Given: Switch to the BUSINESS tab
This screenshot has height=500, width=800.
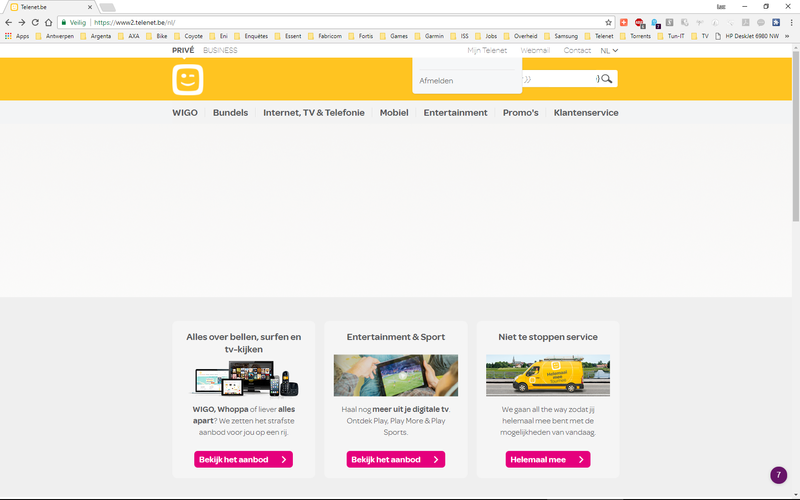Looking at the screenshot, I should click(220, 50).
